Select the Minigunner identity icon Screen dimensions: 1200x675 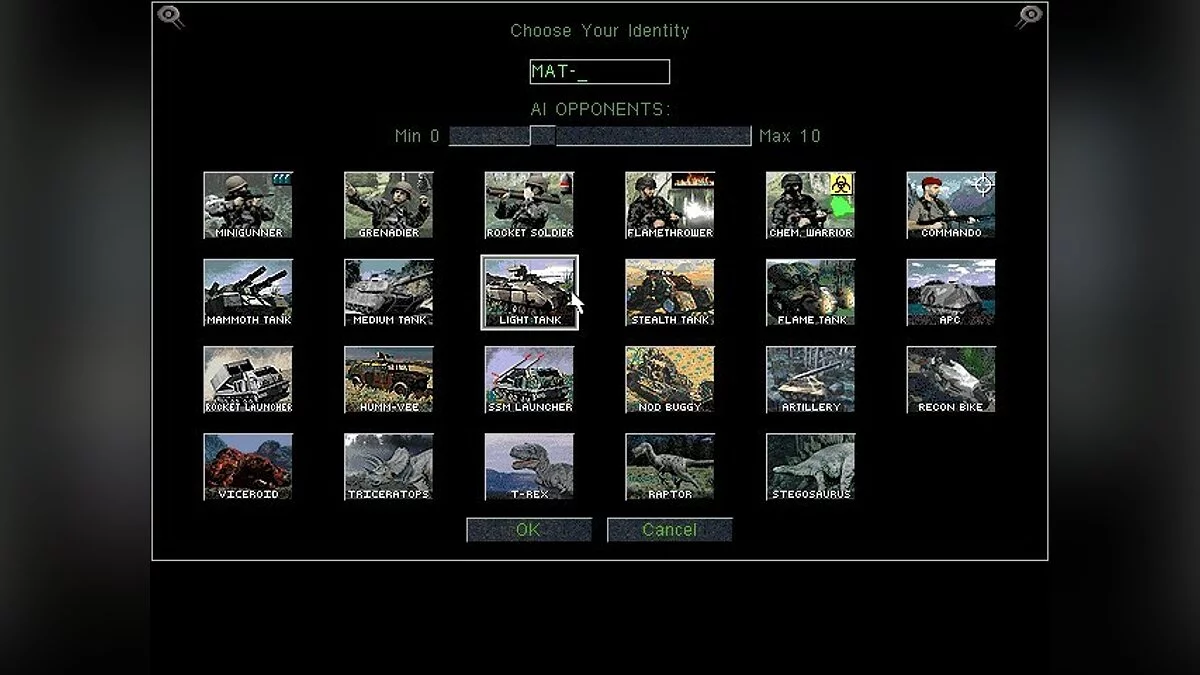click(248, 205)
